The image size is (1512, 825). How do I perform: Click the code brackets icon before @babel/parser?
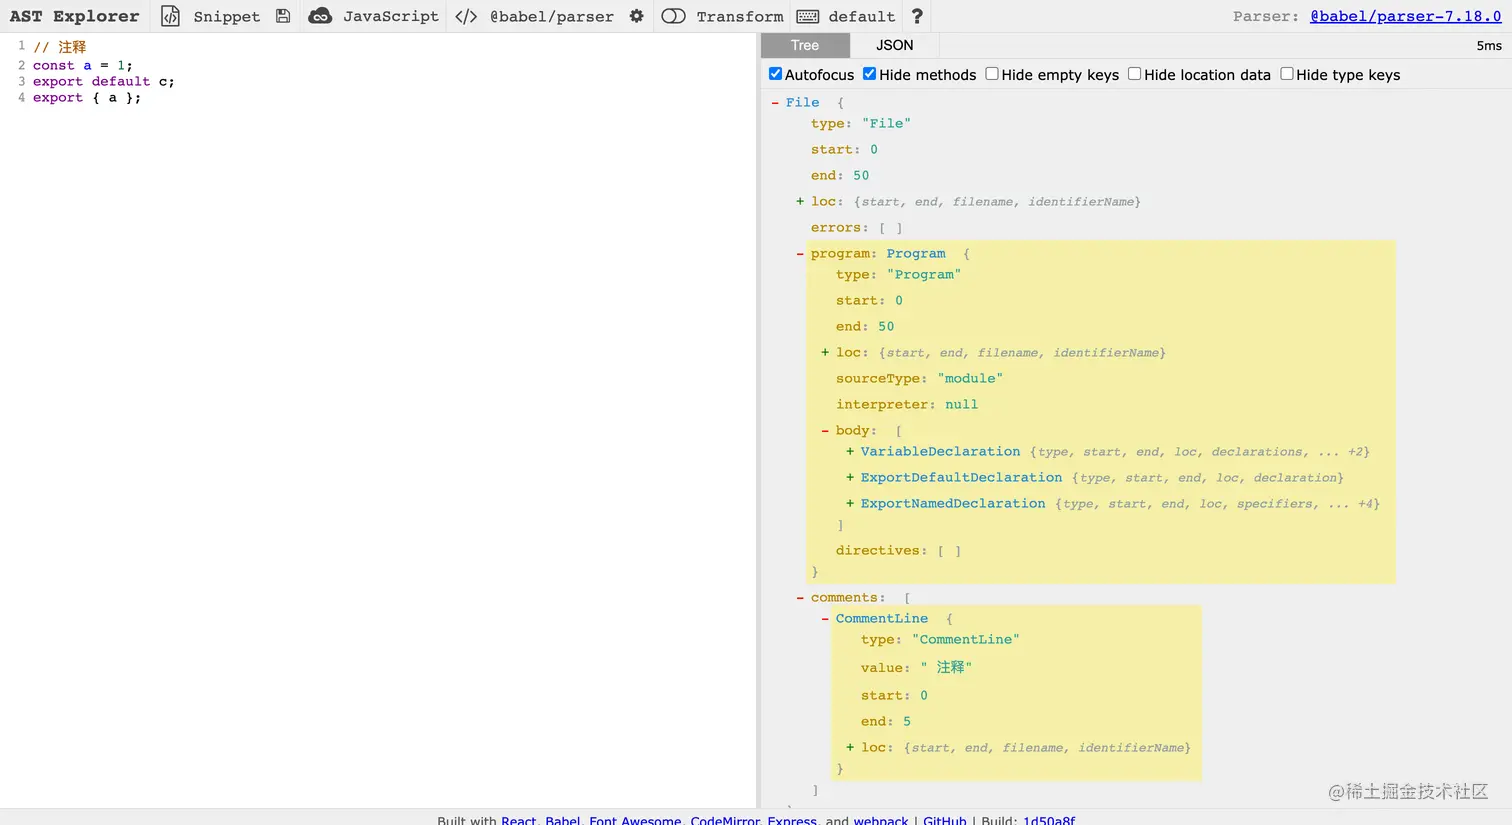point(466,16)
